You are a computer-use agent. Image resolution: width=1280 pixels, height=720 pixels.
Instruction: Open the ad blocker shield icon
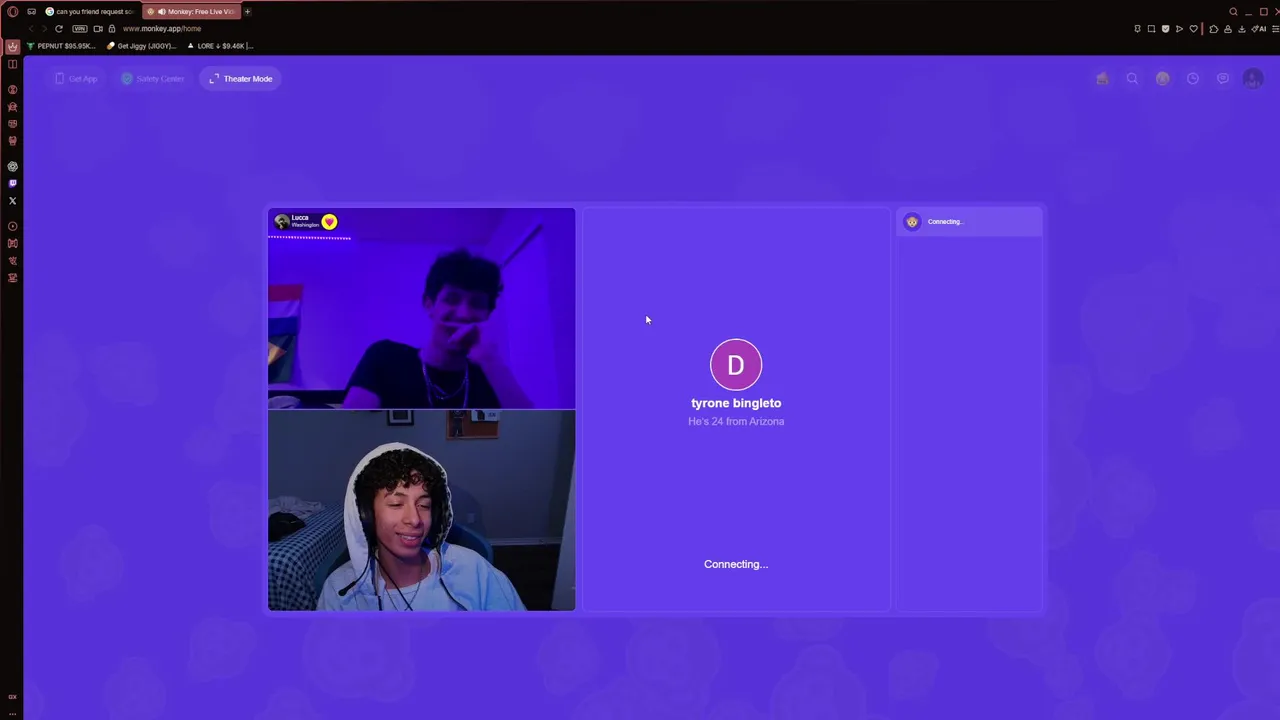1165,29
